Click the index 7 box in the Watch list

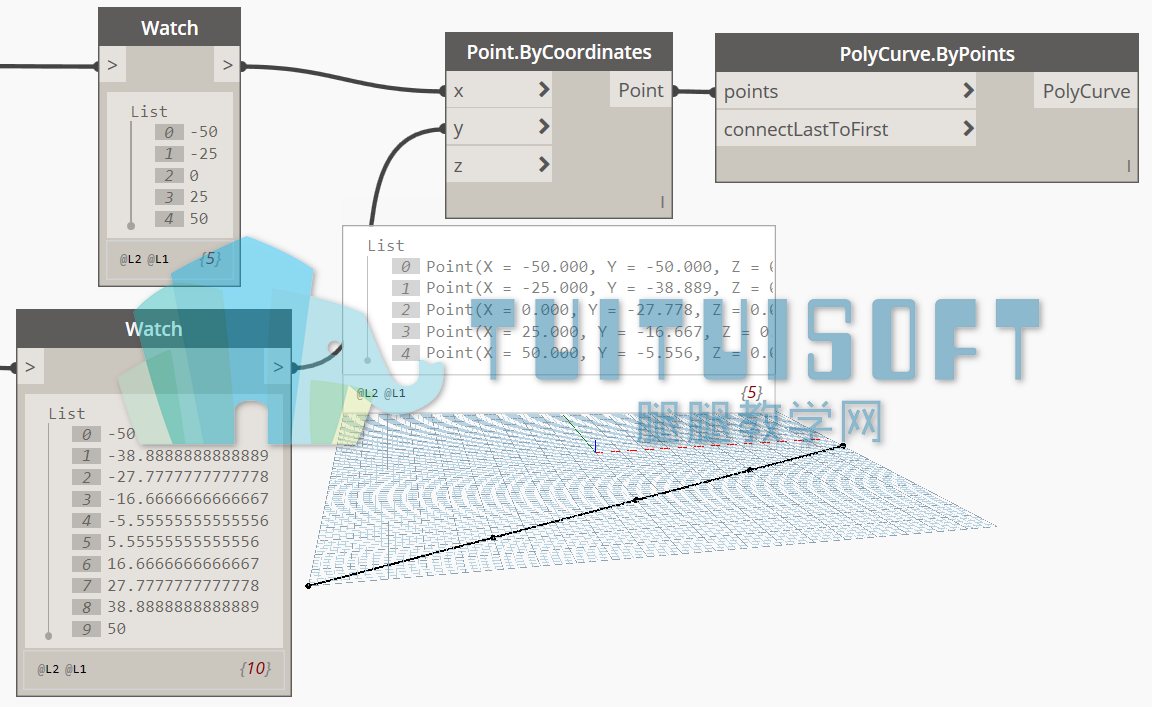coord(86,586)
